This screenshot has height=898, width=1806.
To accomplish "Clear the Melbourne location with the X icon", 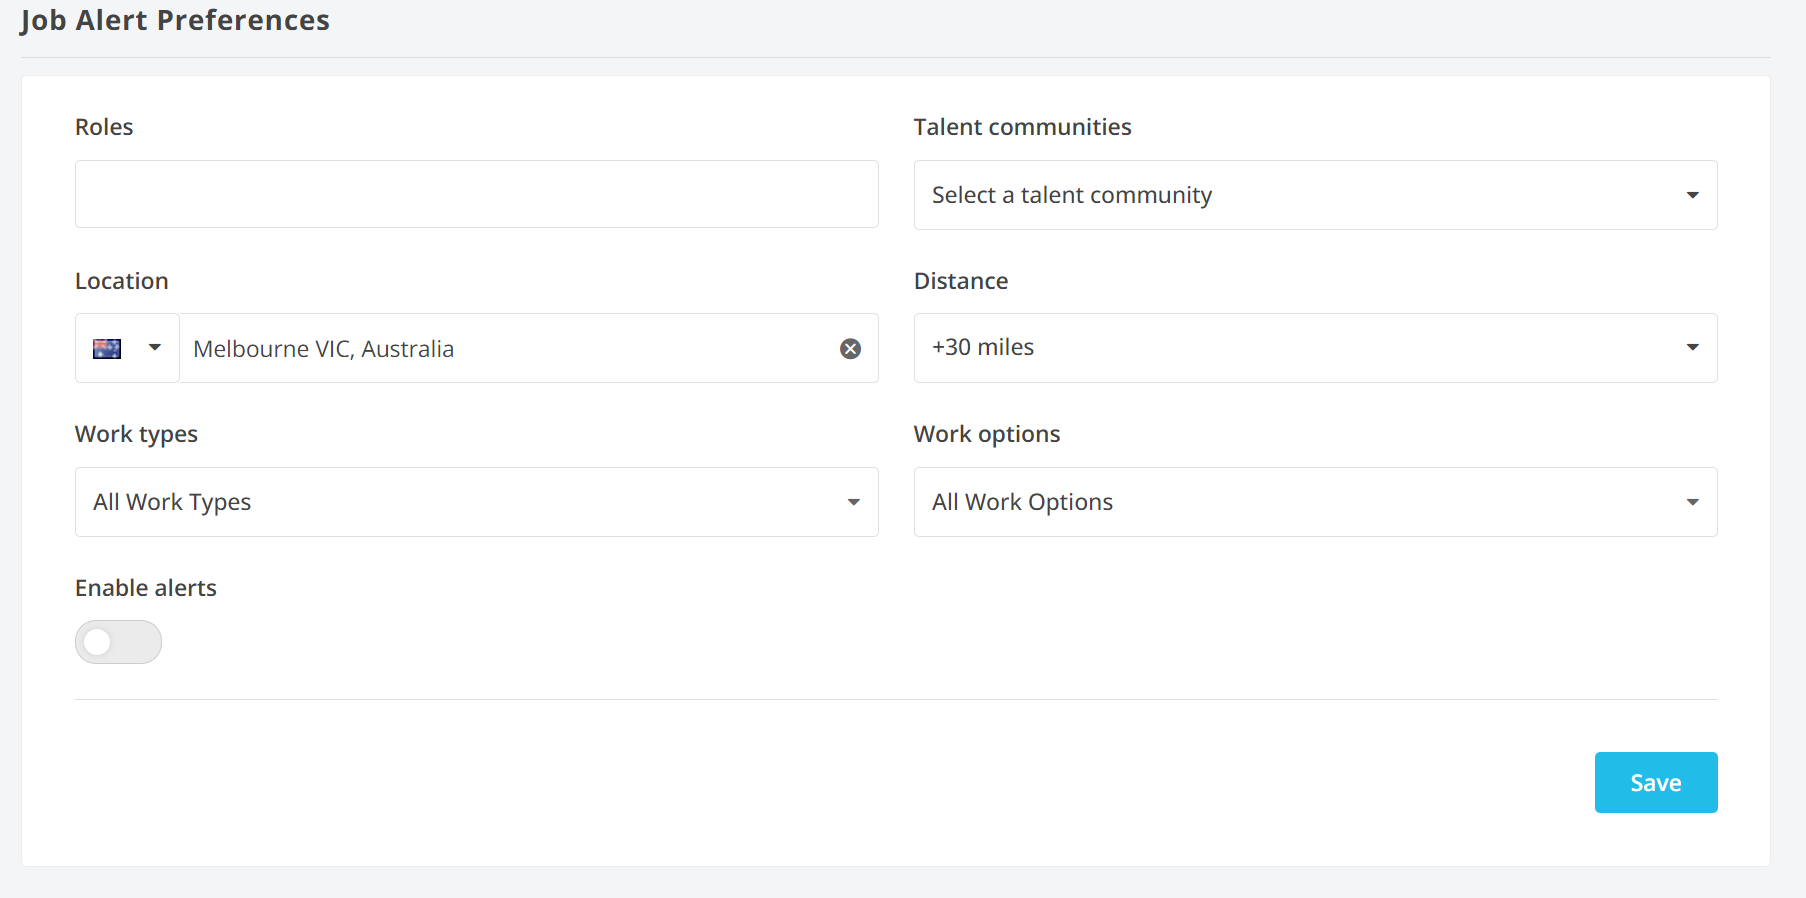I will pyautogui.click(x=850, y=348).
